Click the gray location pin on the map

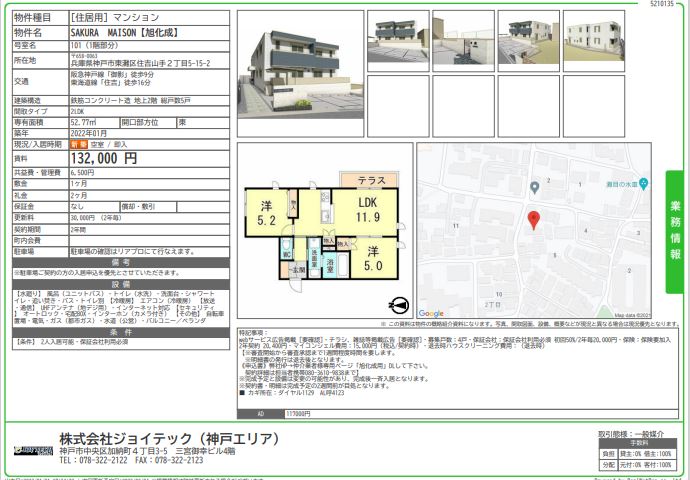click(534, 188)
